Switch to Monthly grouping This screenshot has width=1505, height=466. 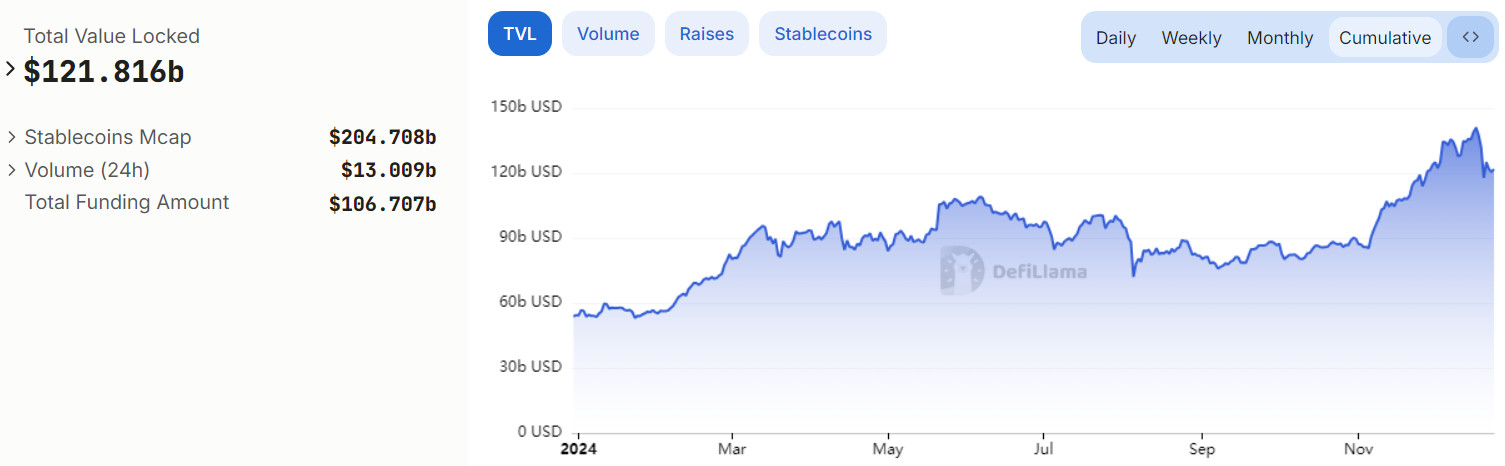pos(1280,38)
